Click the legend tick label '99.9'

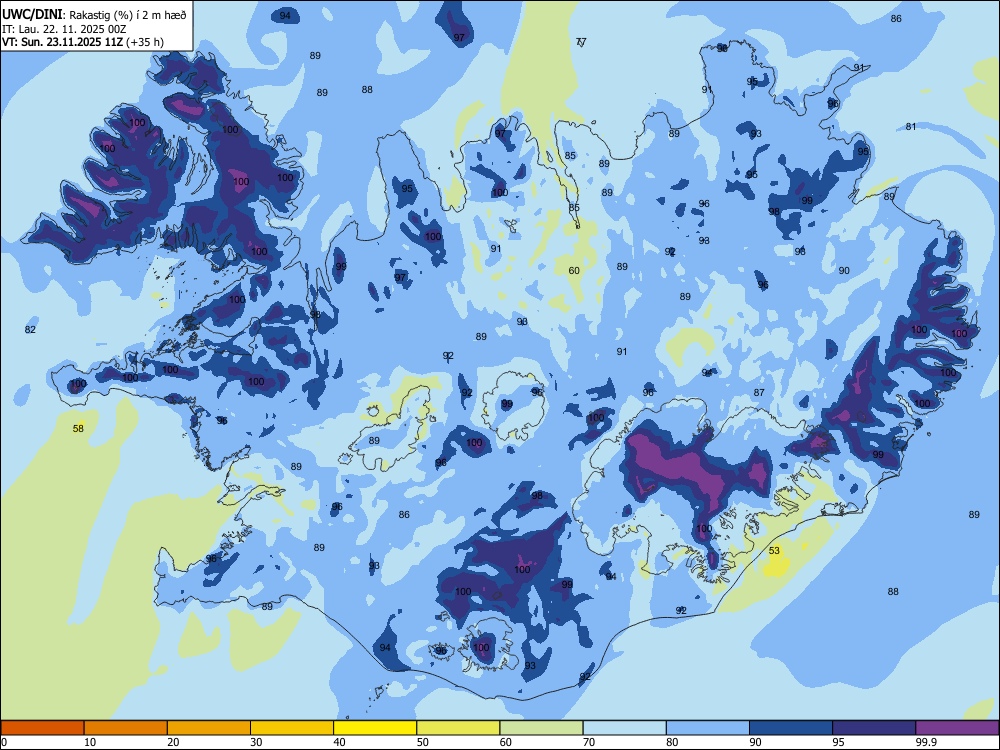pyautogui.click(x=926, y=742)
